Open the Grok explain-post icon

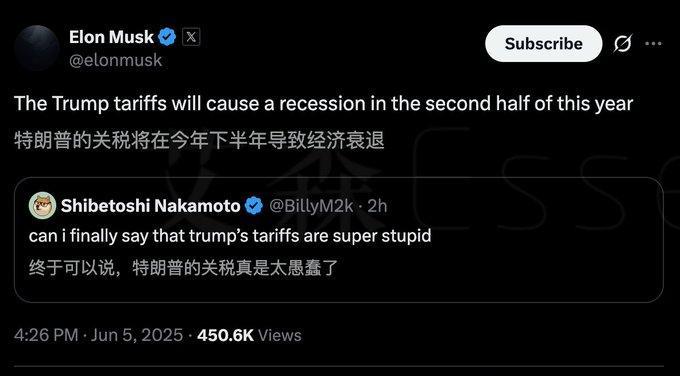622,43
